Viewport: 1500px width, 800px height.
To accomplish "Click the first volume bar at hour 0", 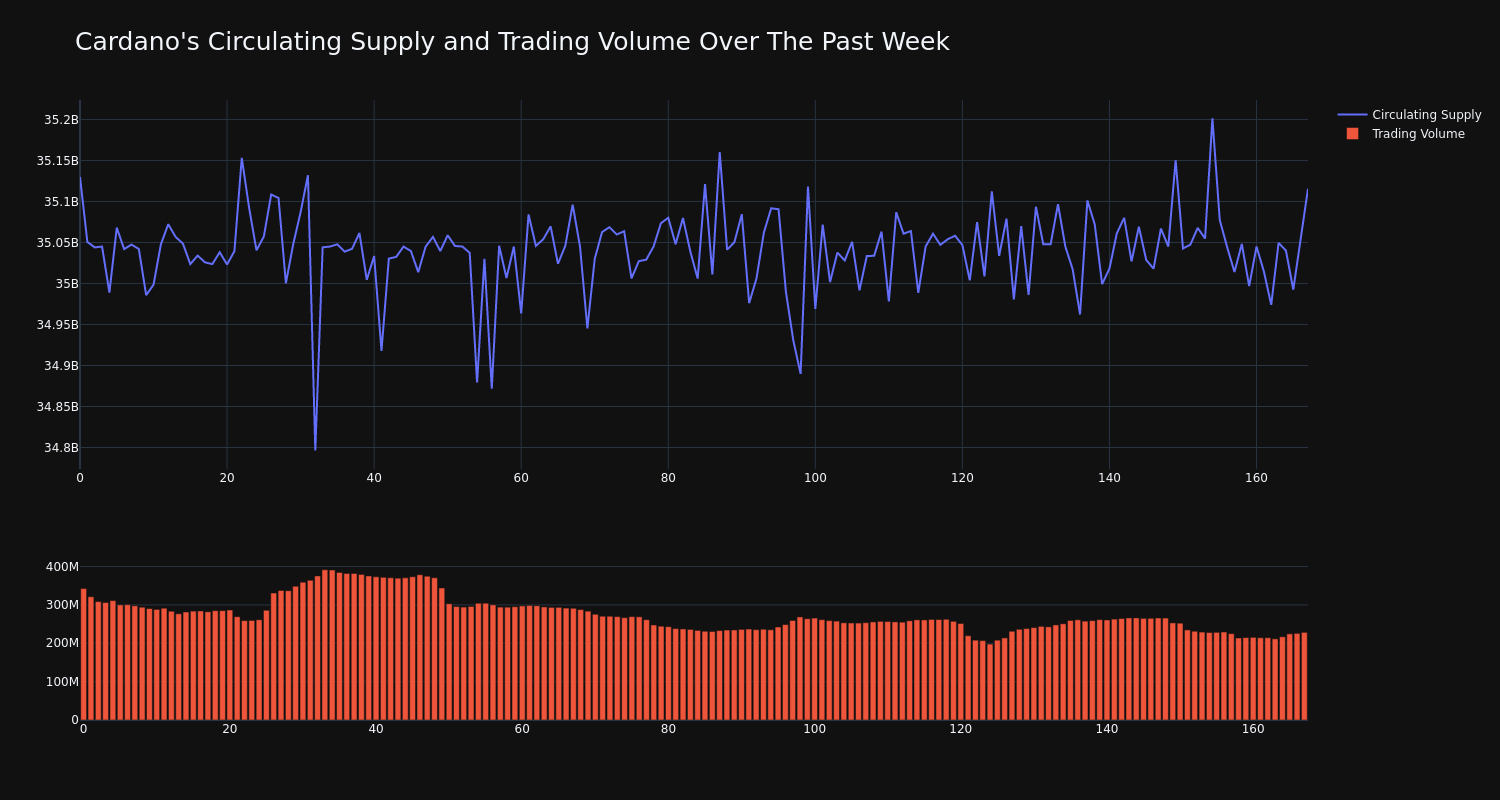I will coord(83,654).
